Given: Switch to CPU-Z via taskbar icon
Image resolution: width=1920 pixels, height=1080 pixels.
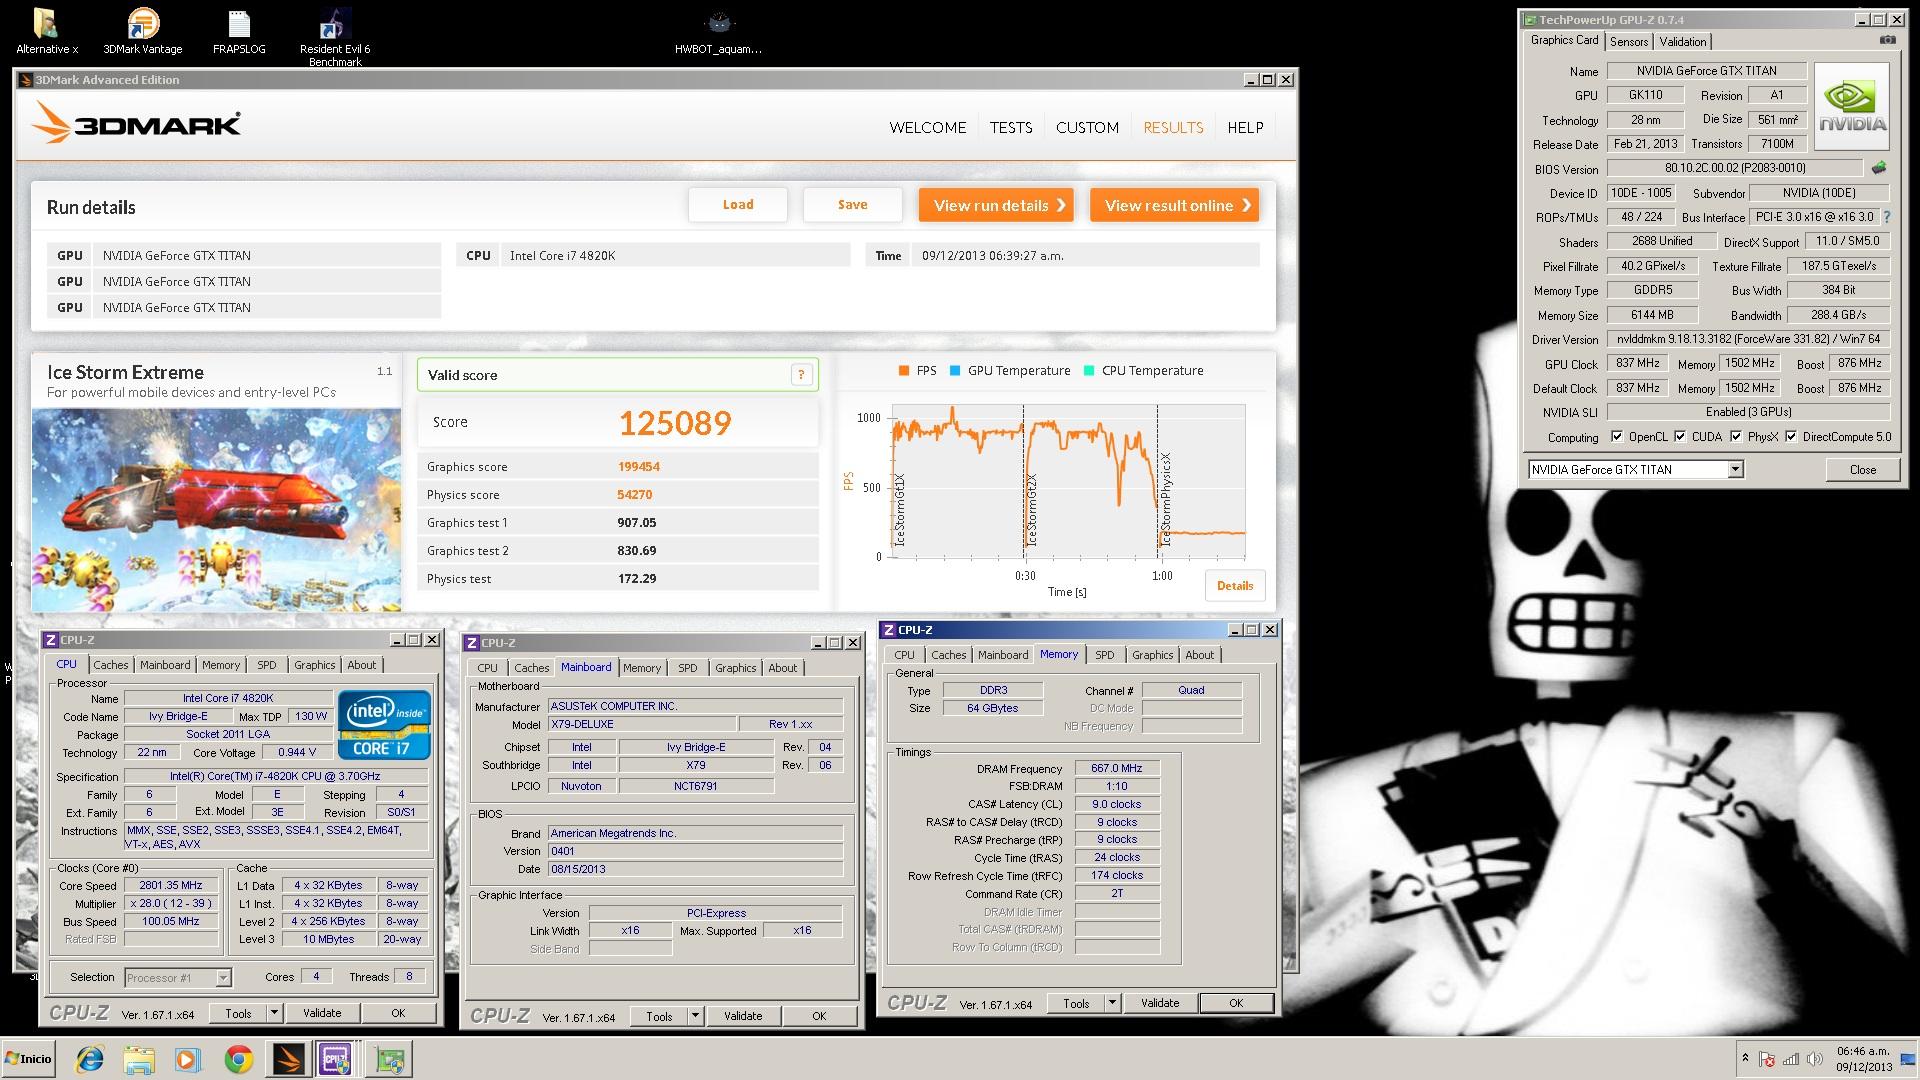Looking at the screenshot, I should click(x=335, y=1059).
